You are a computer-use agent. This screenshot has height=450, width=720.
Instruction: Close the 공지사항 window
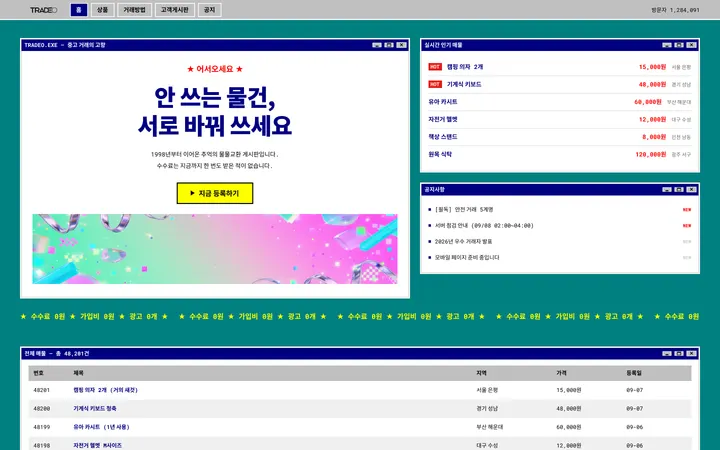(692, 190)
